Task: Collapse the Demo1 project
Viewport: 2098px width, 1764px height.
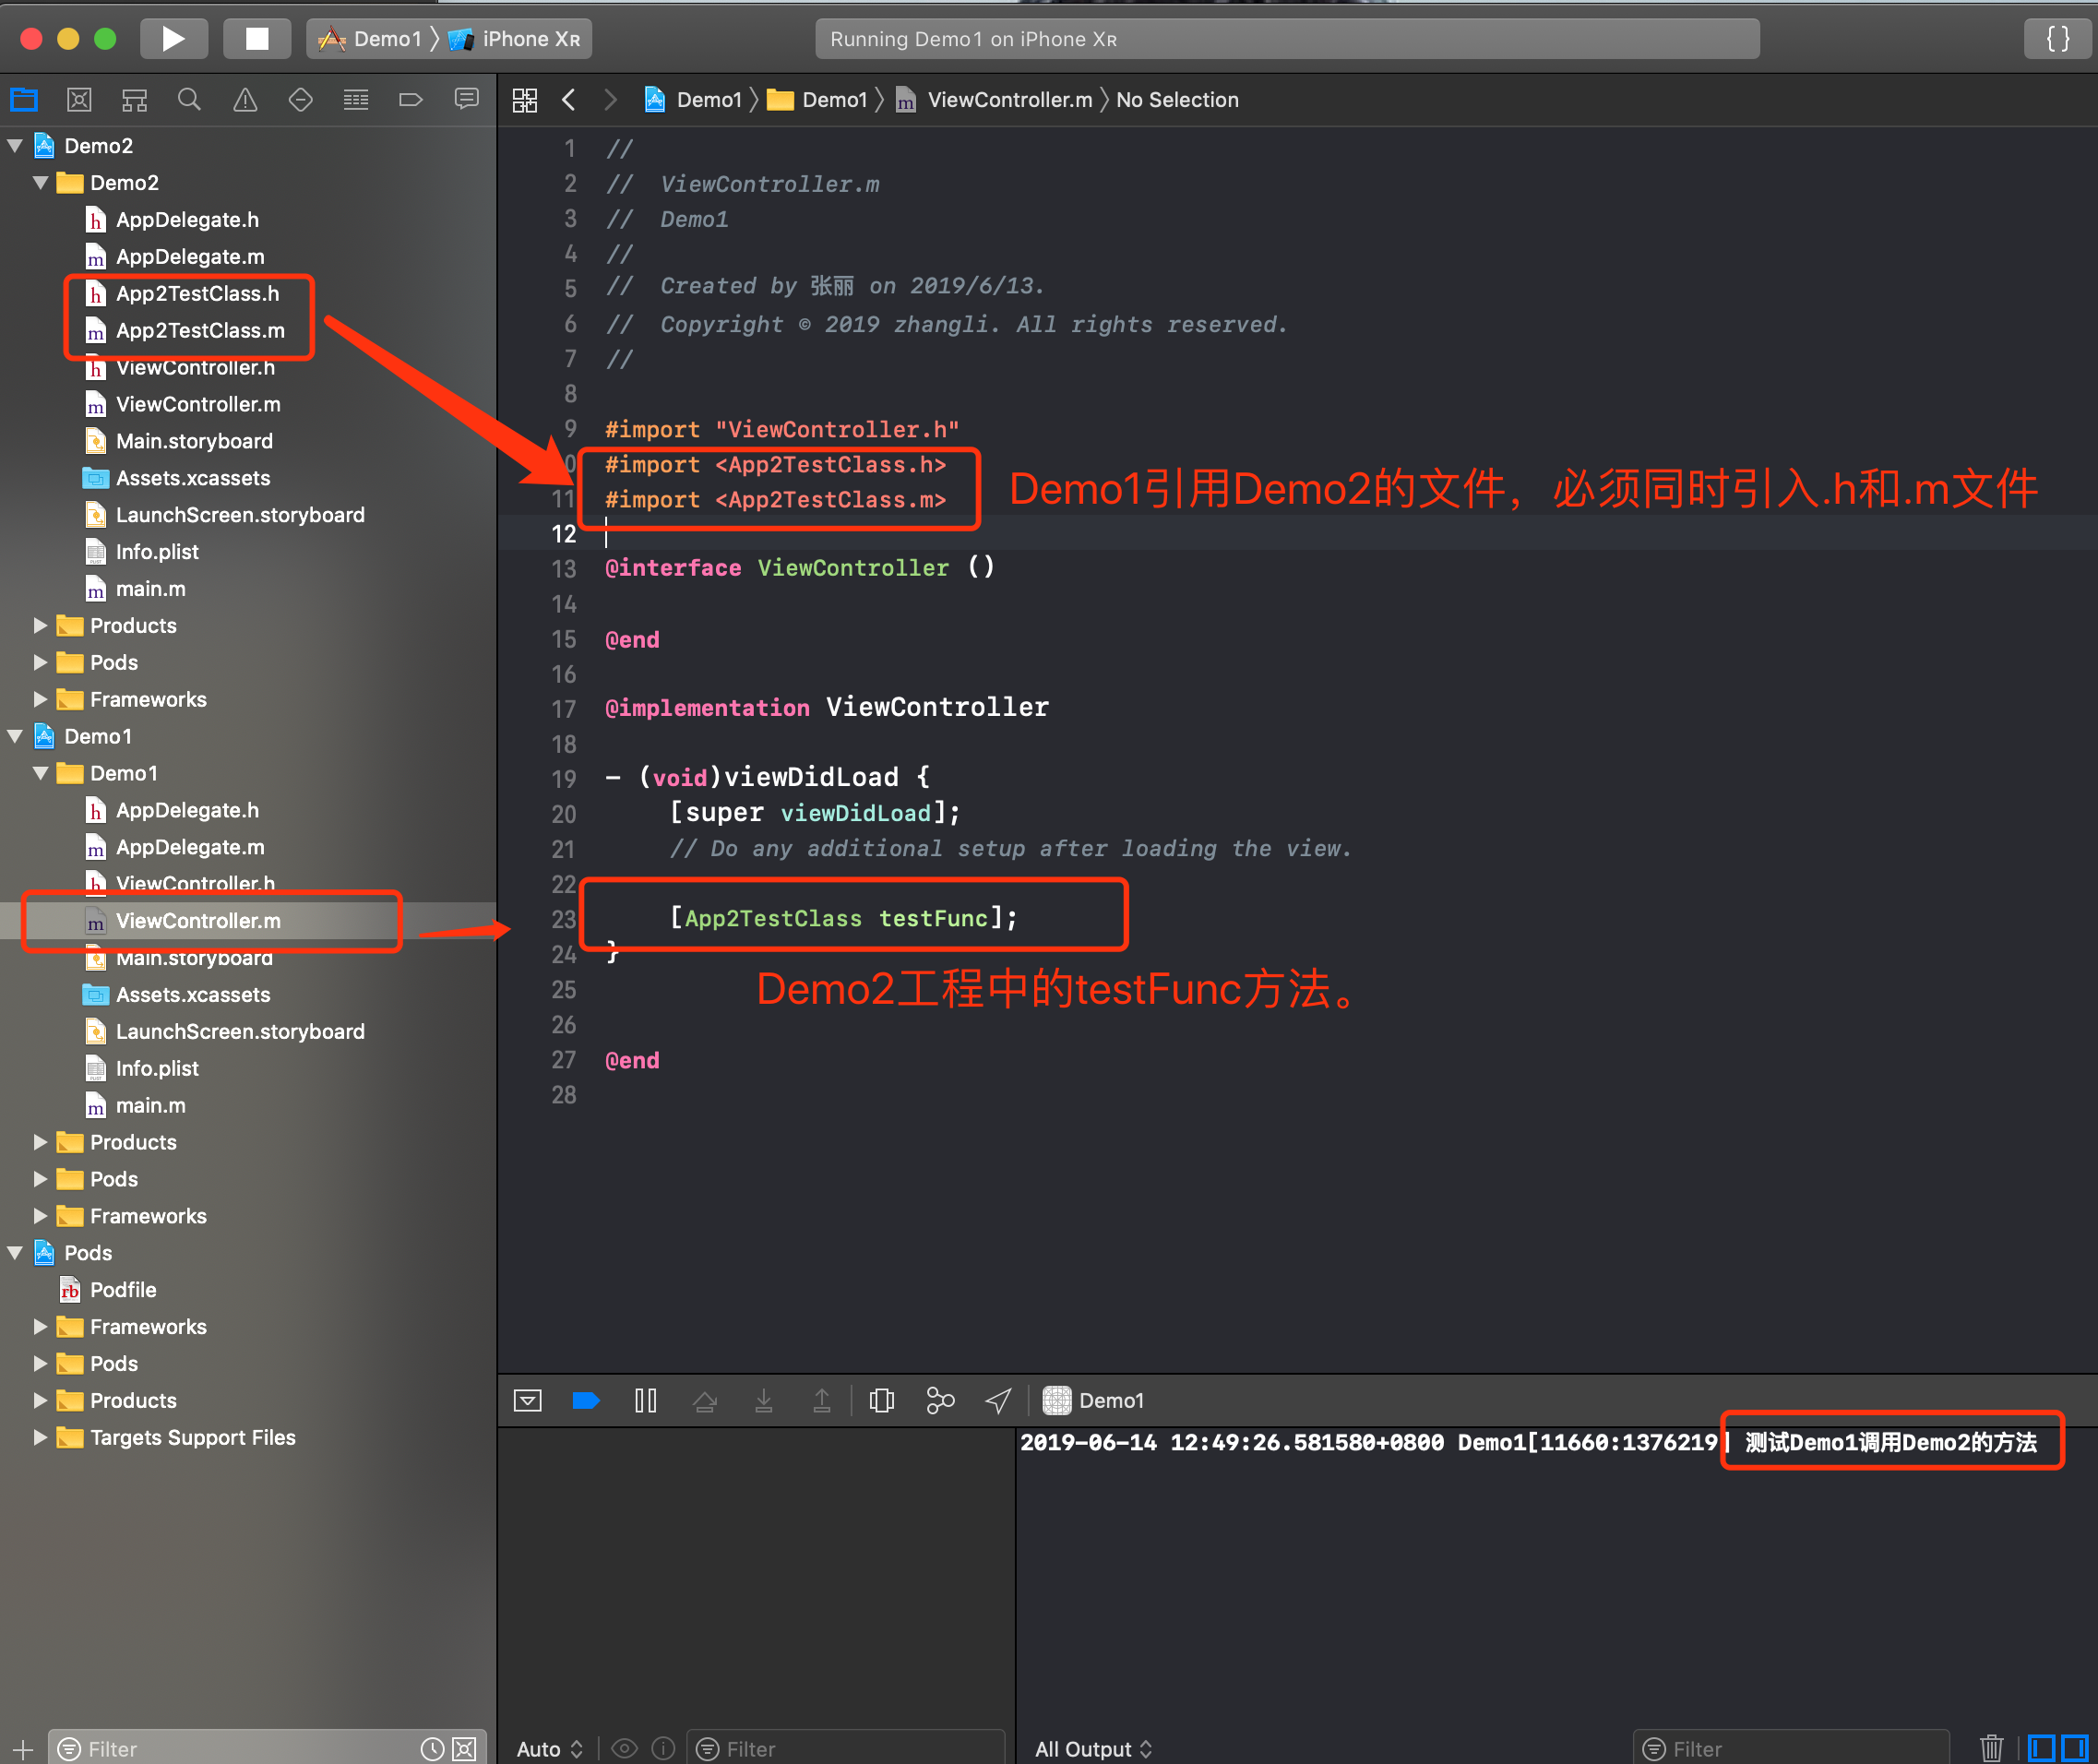Action: point(15,737)
